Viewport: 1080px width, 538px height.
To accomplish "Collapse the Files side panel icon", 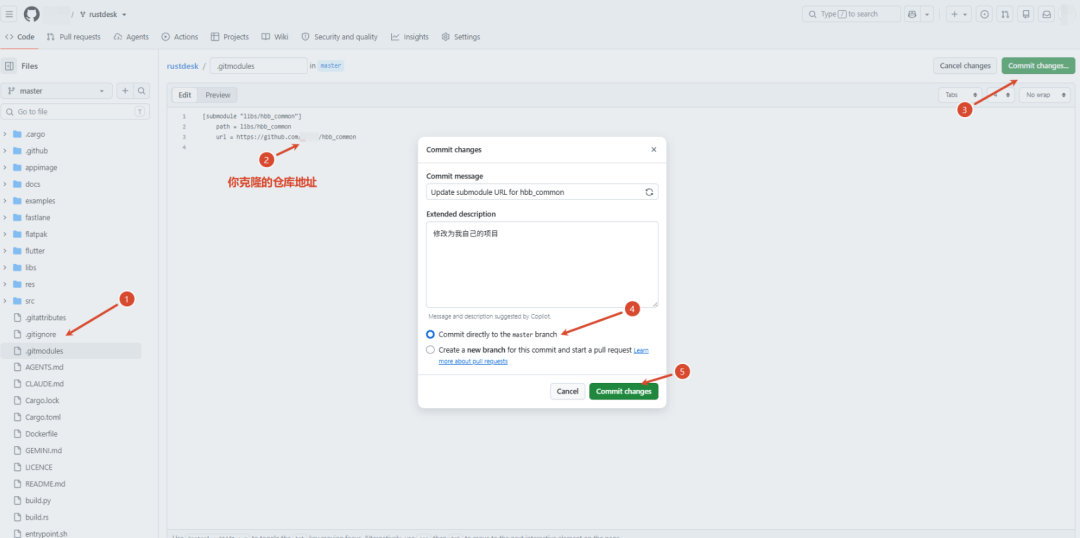I will pyautogui.click(x=10, y=66).
